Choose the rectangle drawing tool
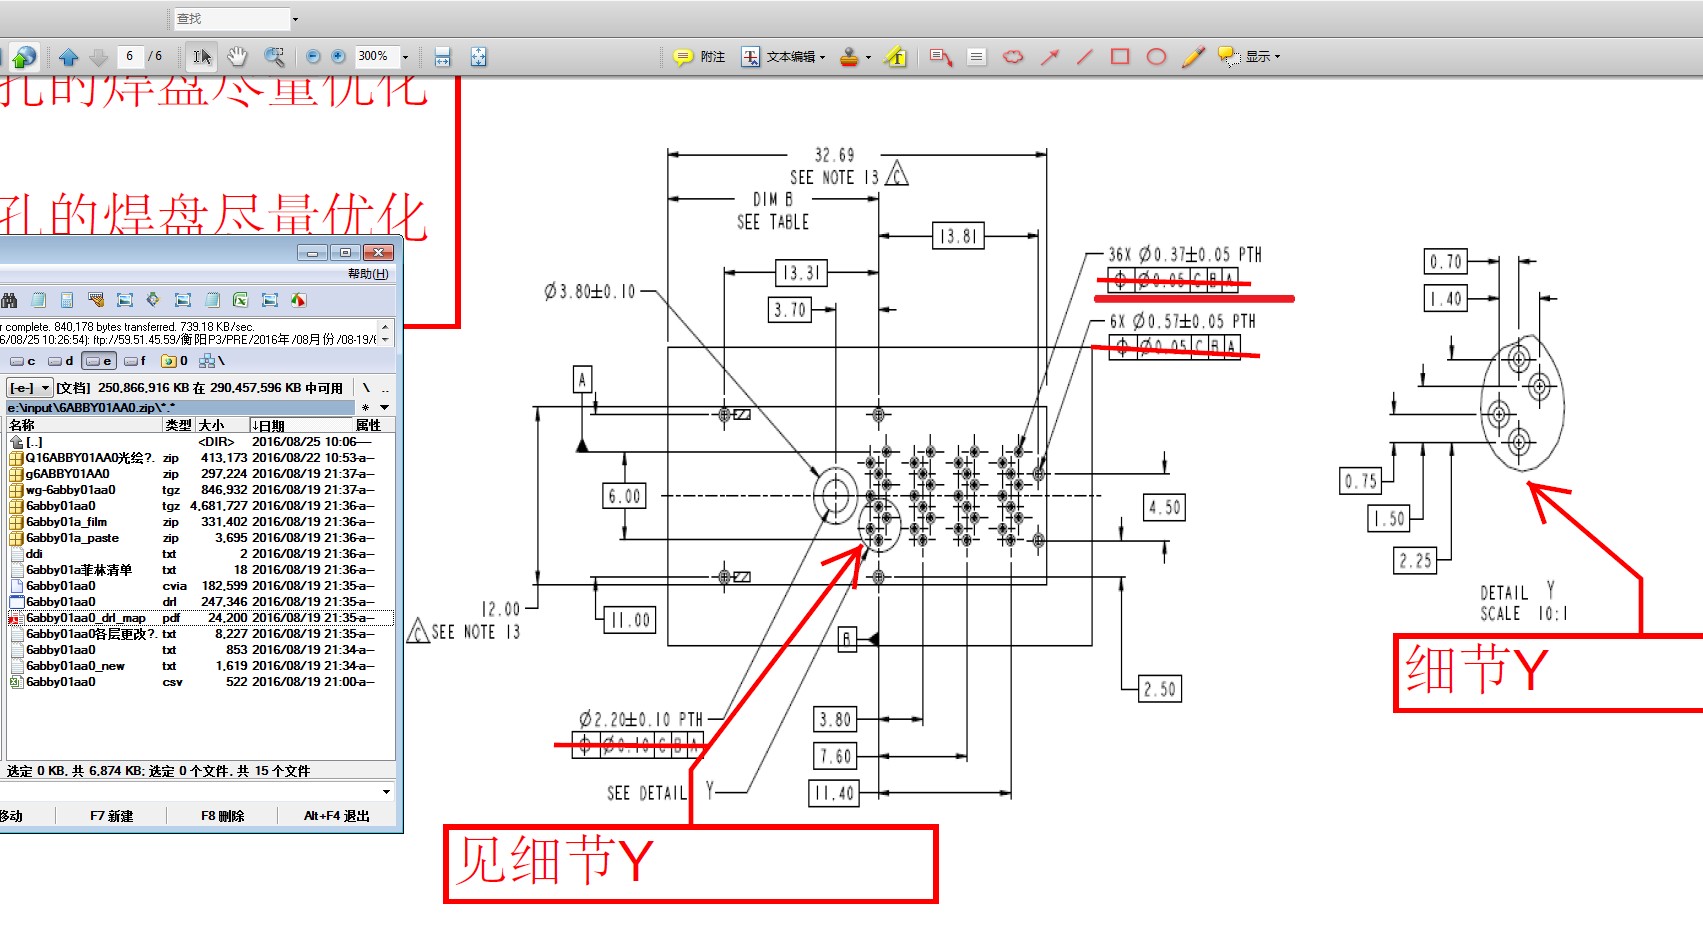The image size is (1703, 949). tap(1120, 57)
